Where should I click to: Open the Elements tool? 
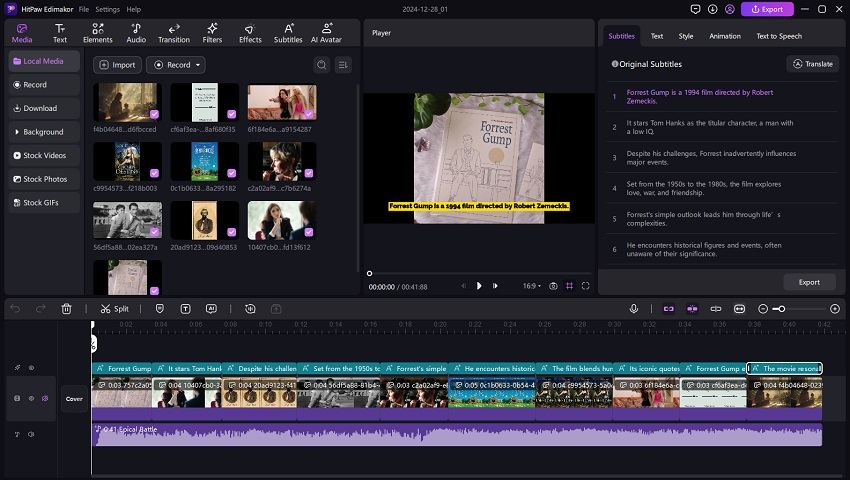point(98,33)
